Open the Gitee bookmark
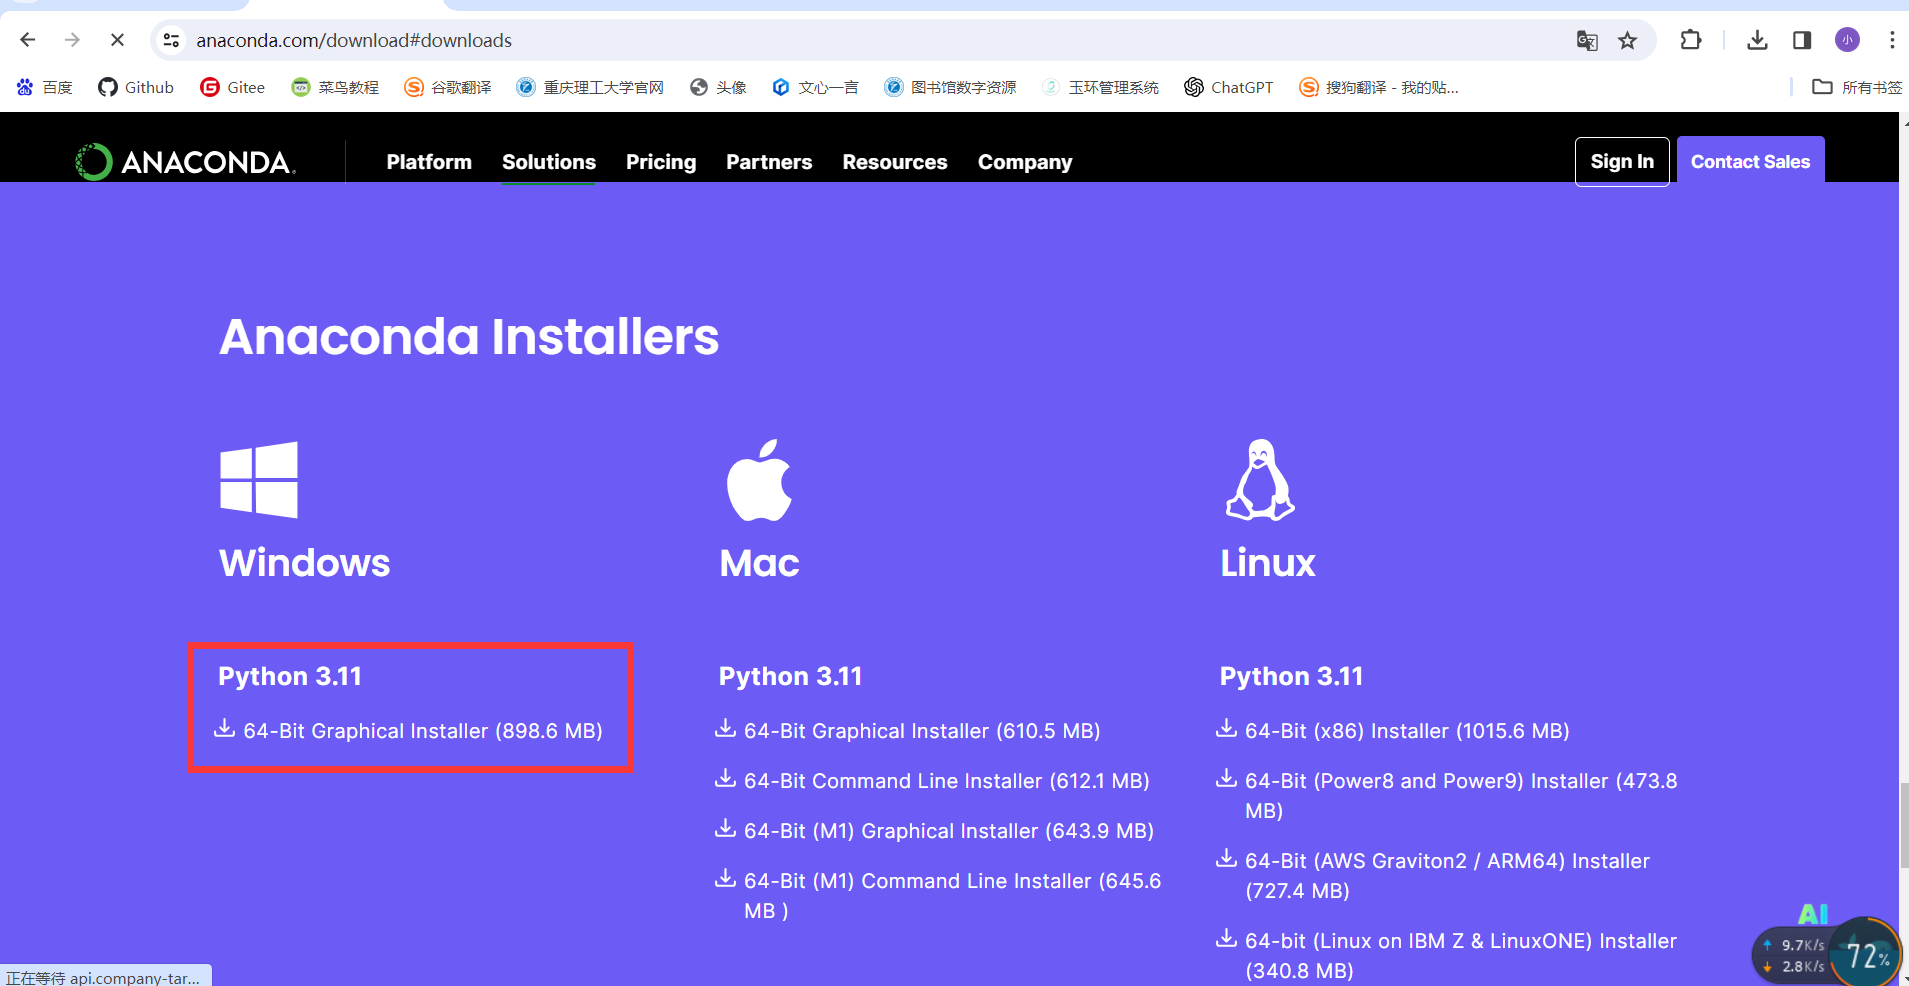This screenshot has width=1909, height=986. [x=232, y=87]
